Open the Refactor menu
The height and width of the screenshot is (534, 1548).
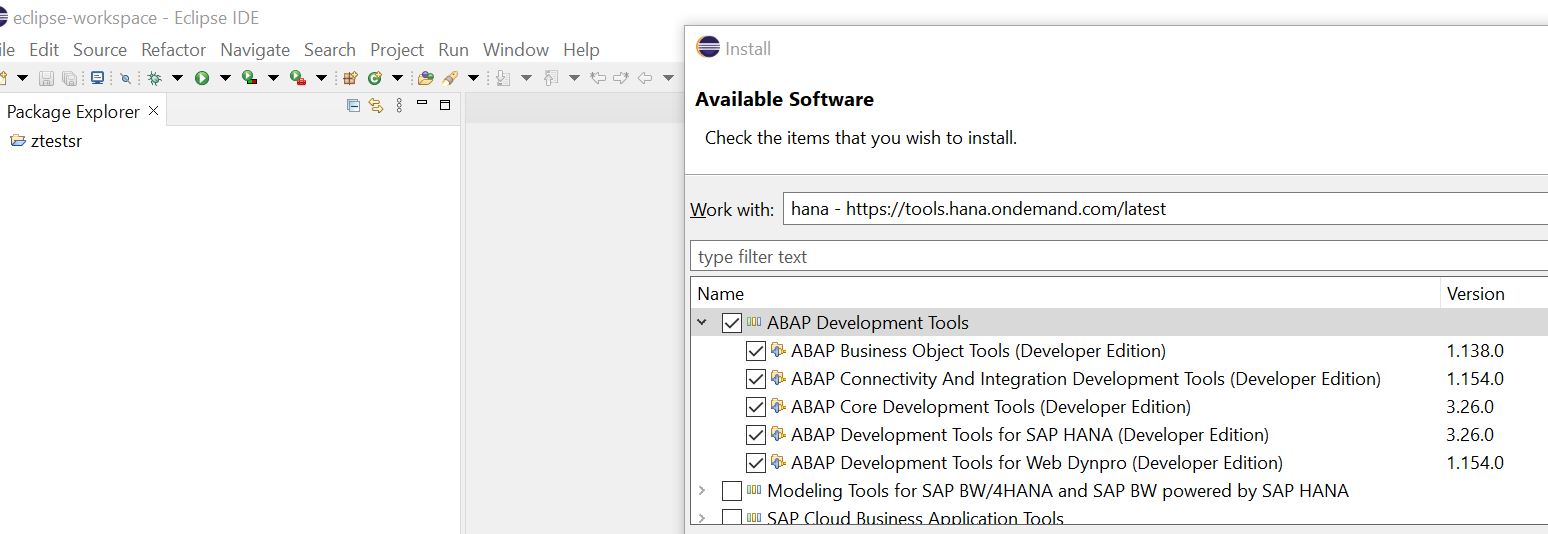click(x=174, y=49)
